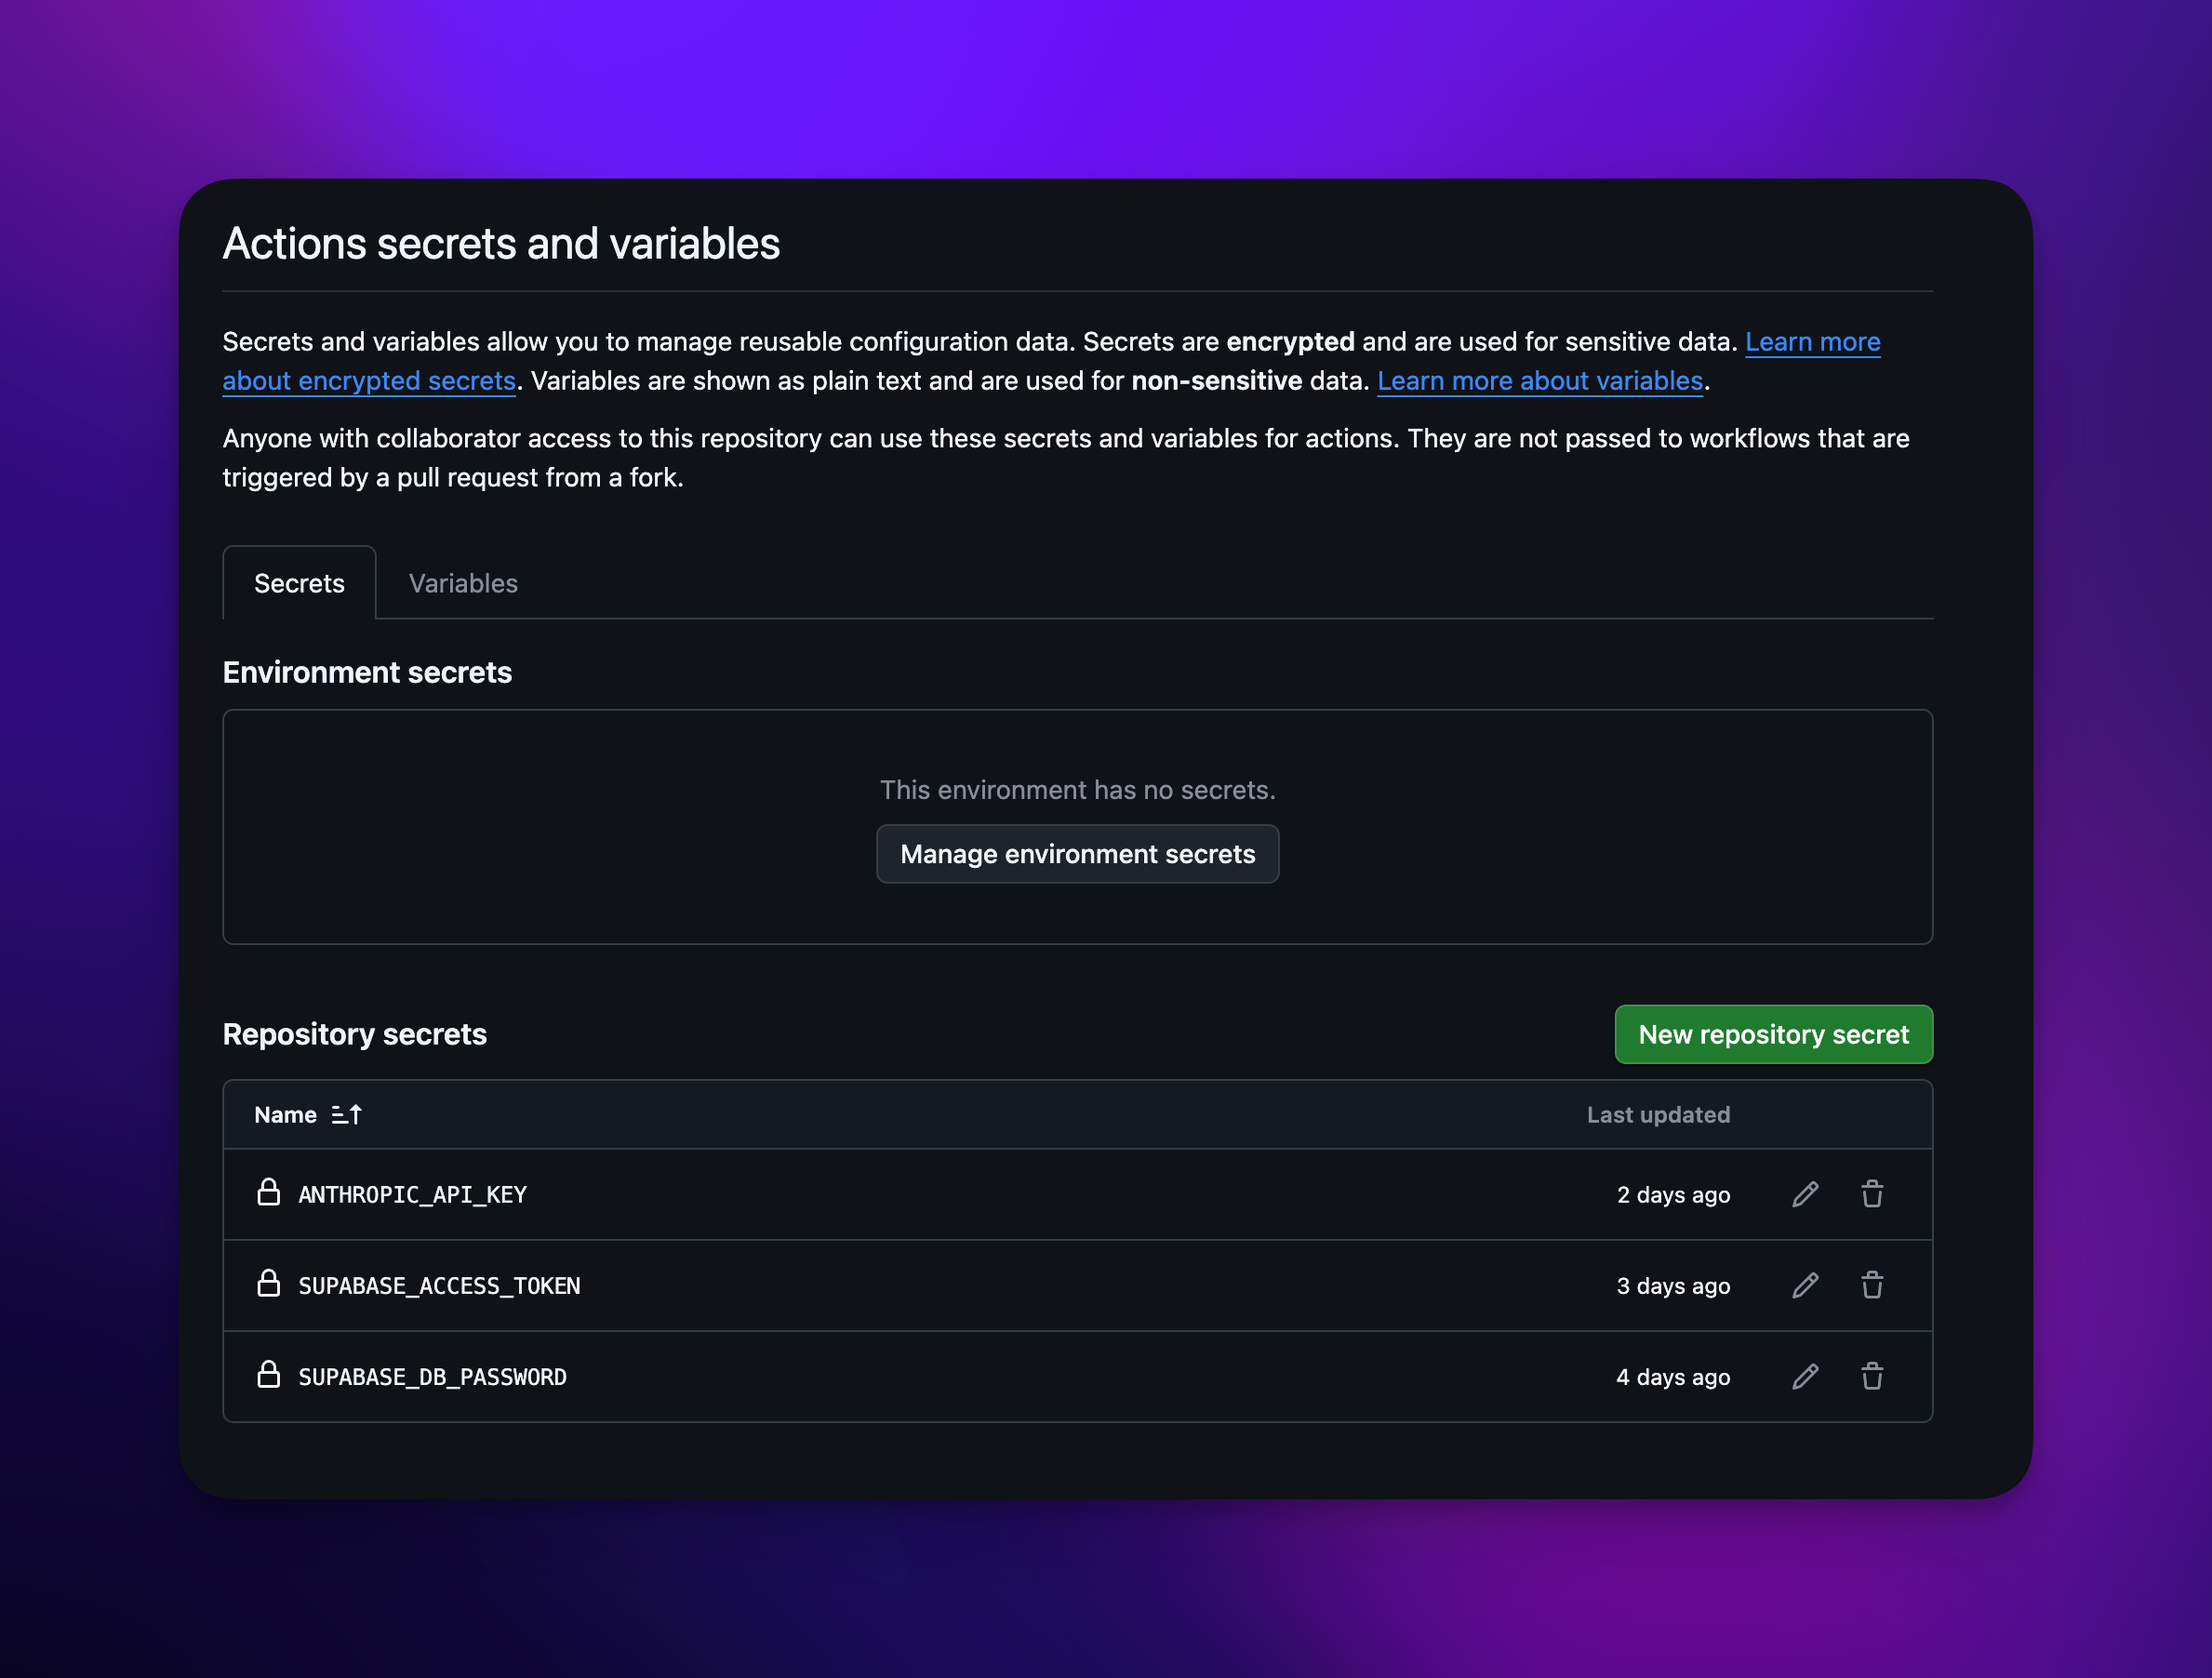Edit the SUPABASE_ACCESS_TOKEN secret pencil icon
This screenshot has width=2212, height=1678.
[x=1805, y=1285]
